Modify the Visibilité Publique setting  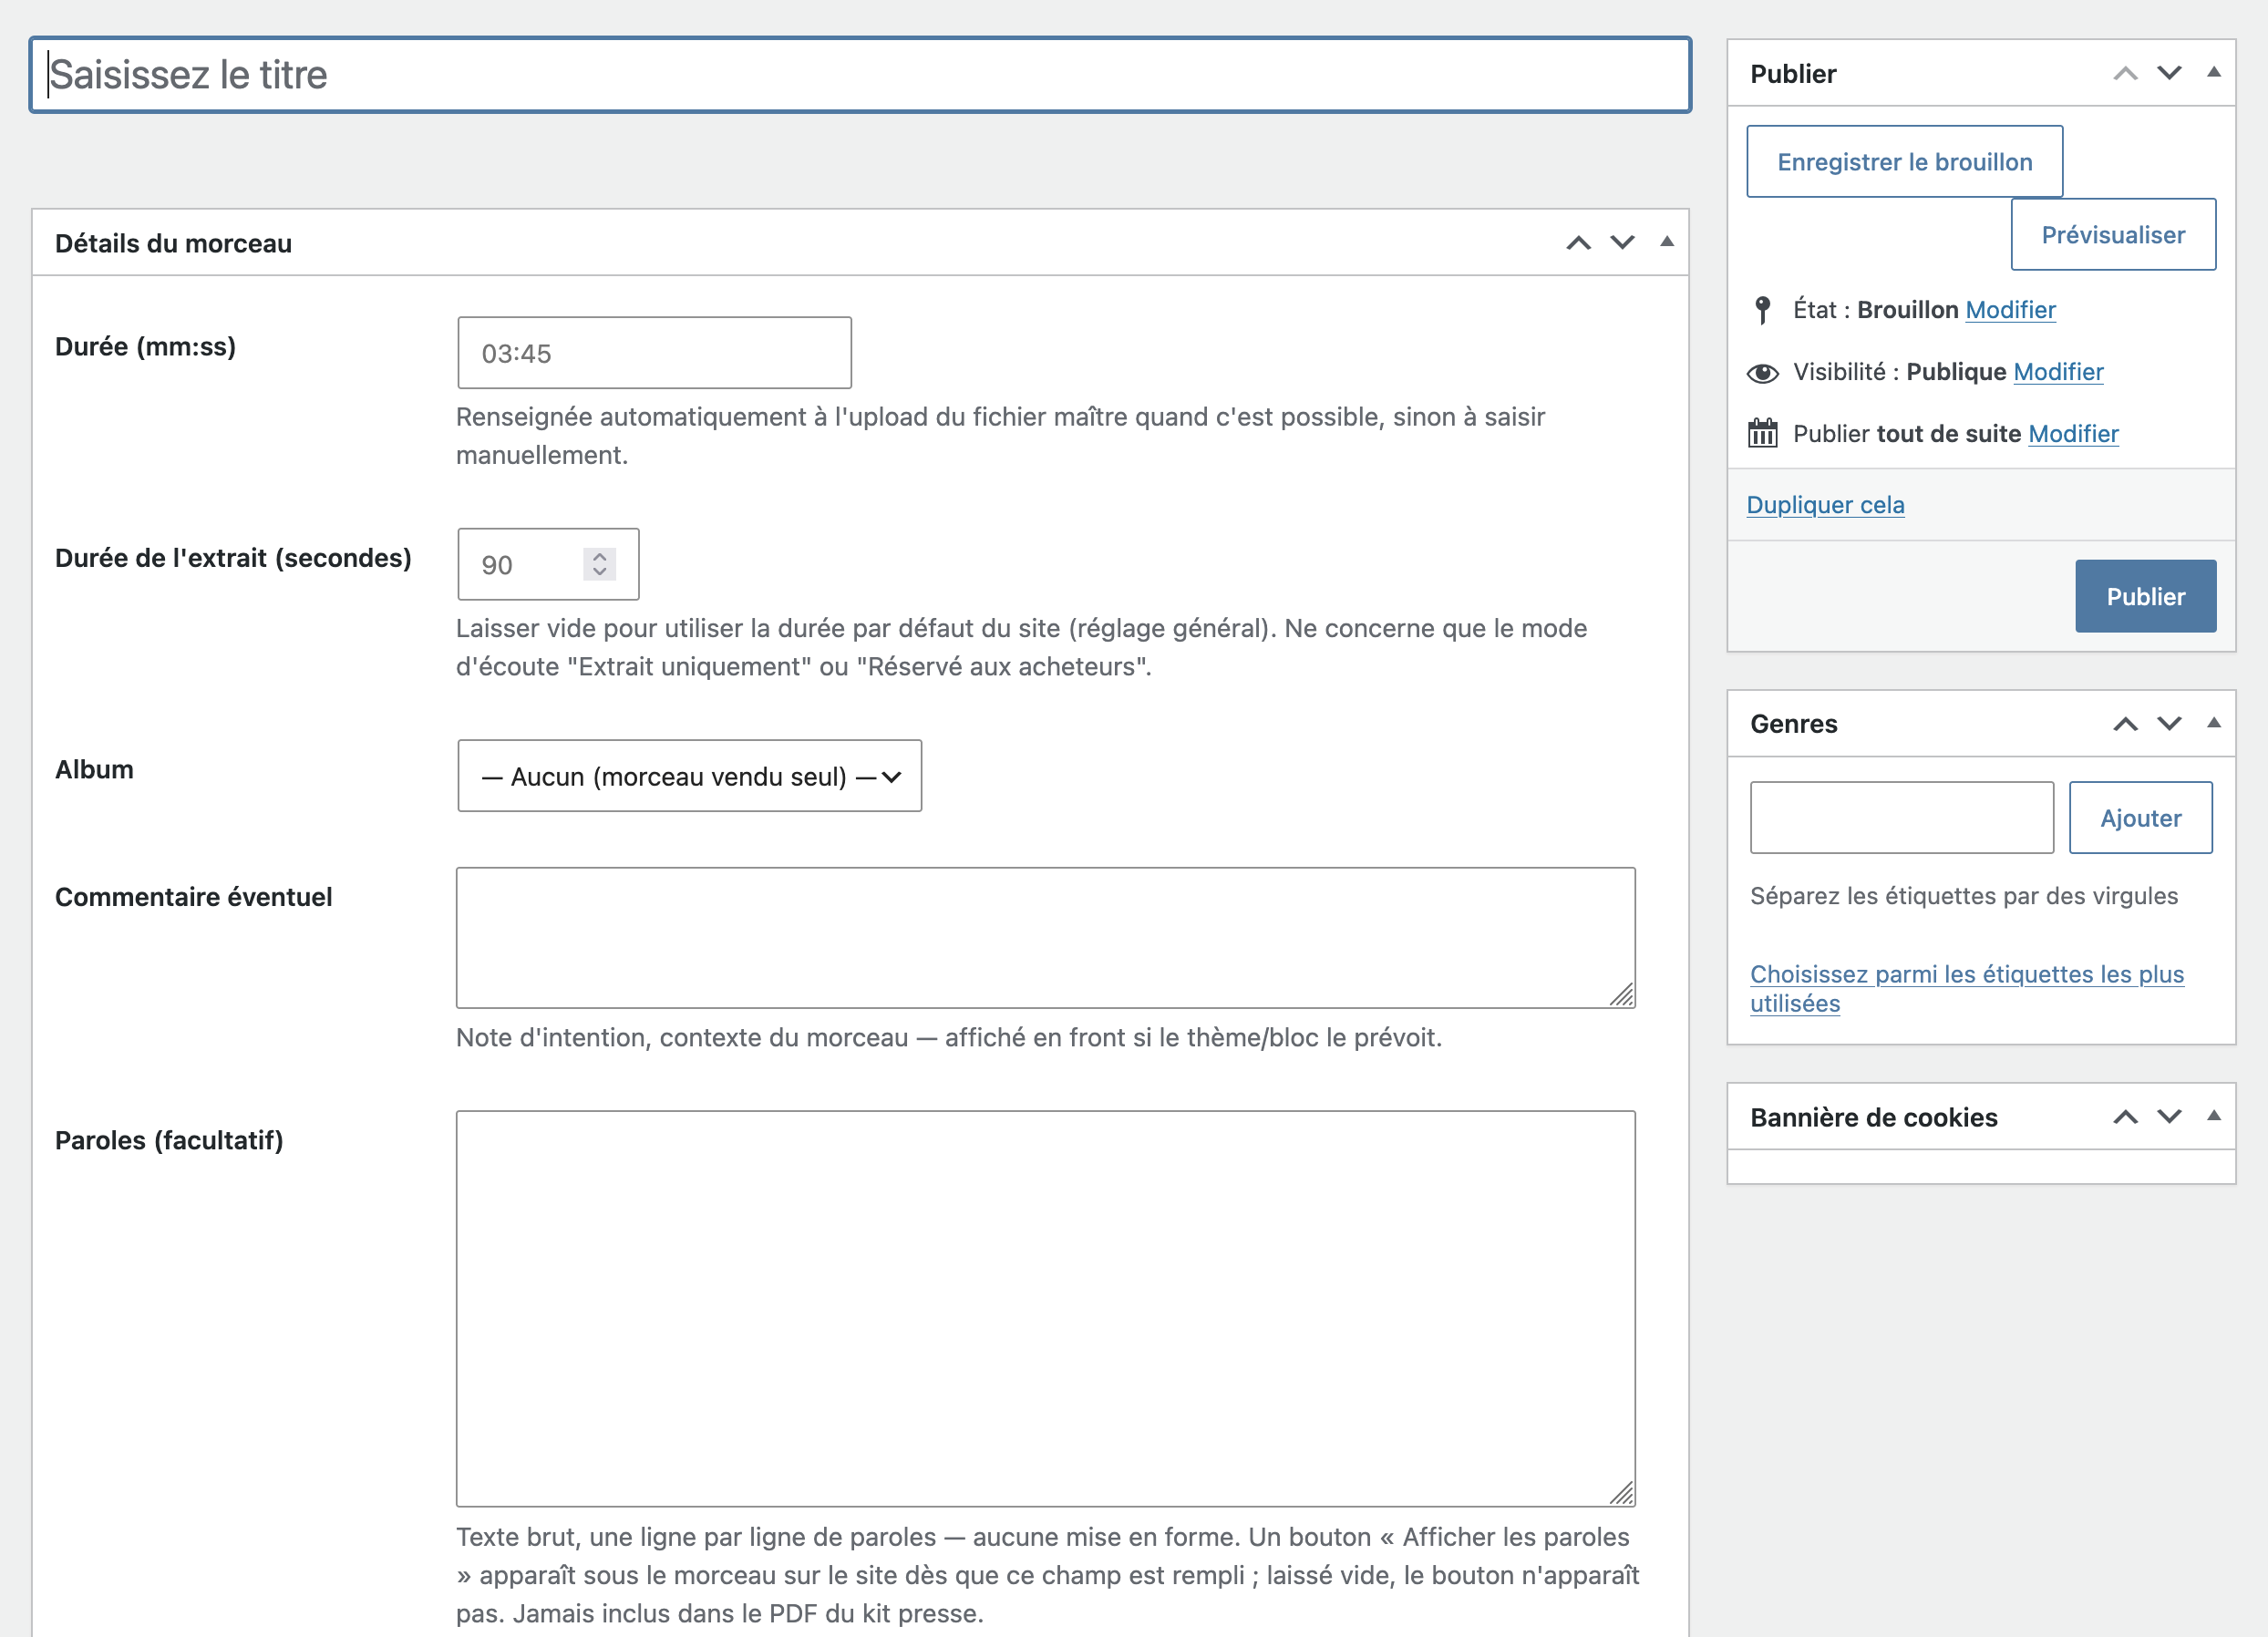pyautogui.click(x=2058, y=372)
